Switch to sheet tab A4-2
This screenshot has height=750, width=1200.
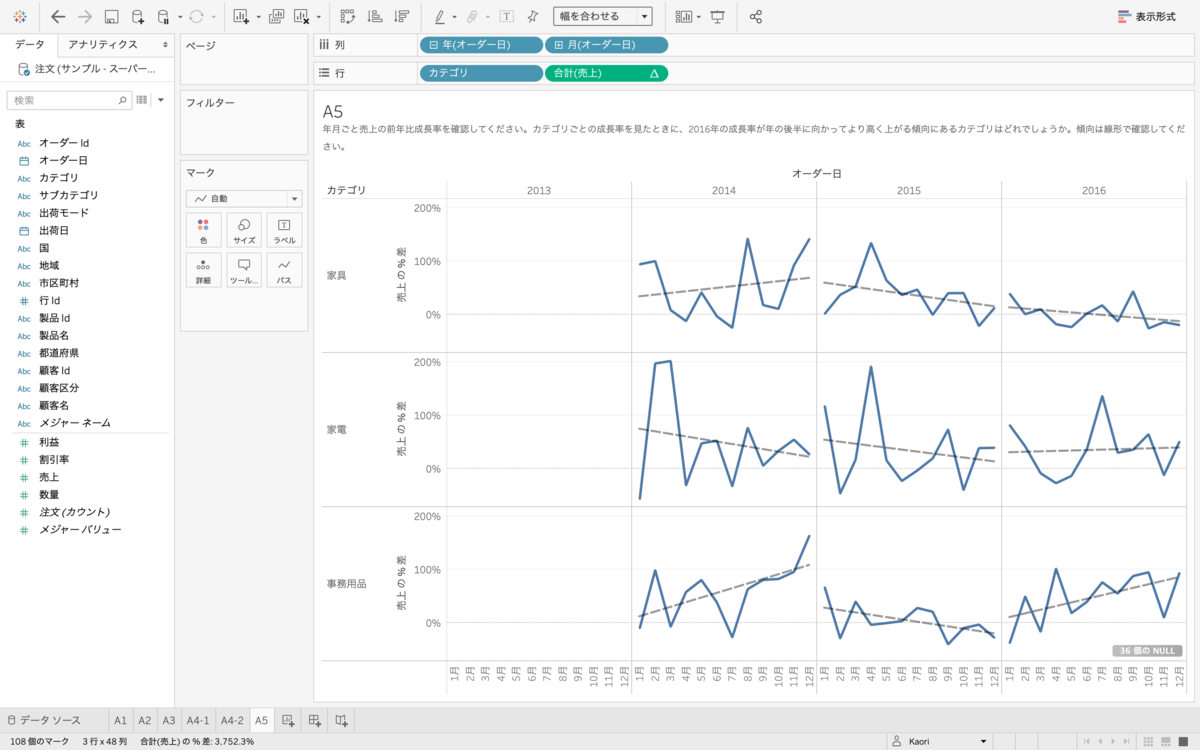pyautogui.click(x=232, y=720)
